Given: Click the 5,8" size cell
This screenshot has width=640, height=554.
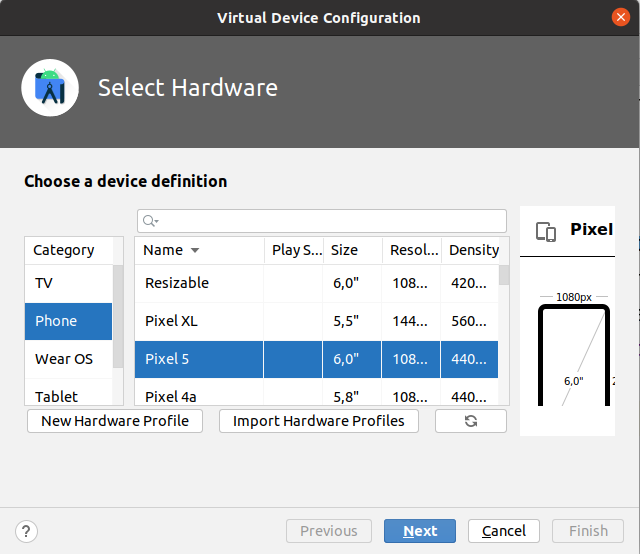Looking at the screenshot, I should 352,393.
